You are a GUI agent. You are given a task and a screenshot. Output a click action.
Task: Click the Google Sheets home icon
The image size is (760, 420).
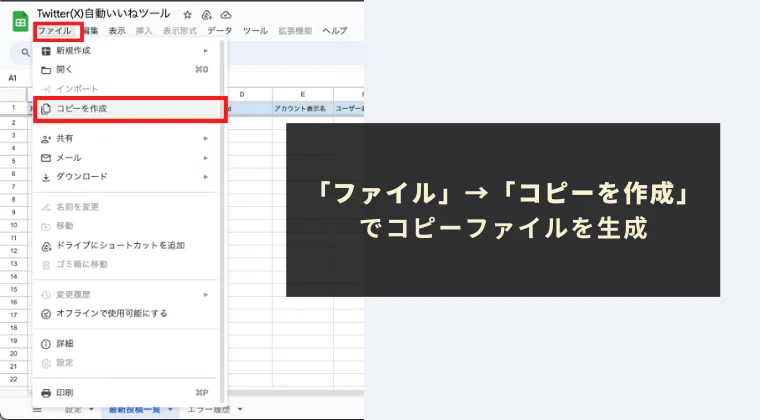pyautogui.click(x=20, y=22)
